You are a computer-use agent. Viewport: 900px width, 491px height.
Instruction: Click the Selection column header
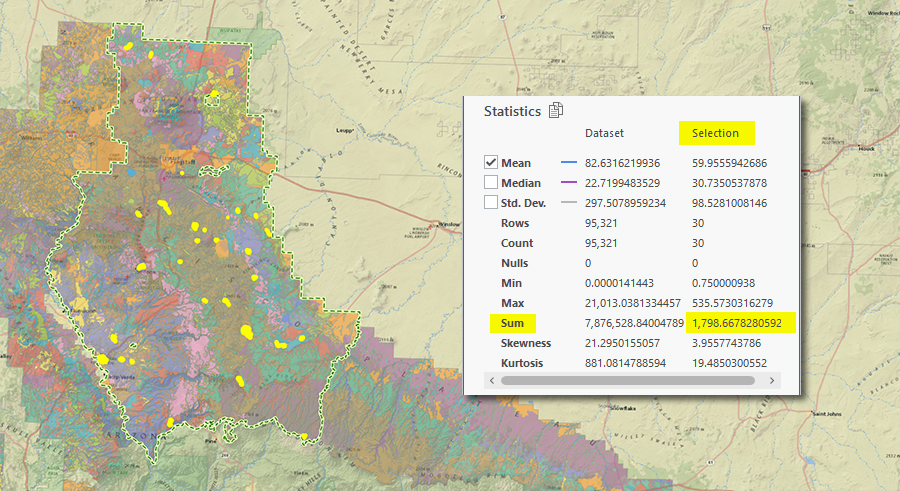[715, 133]
